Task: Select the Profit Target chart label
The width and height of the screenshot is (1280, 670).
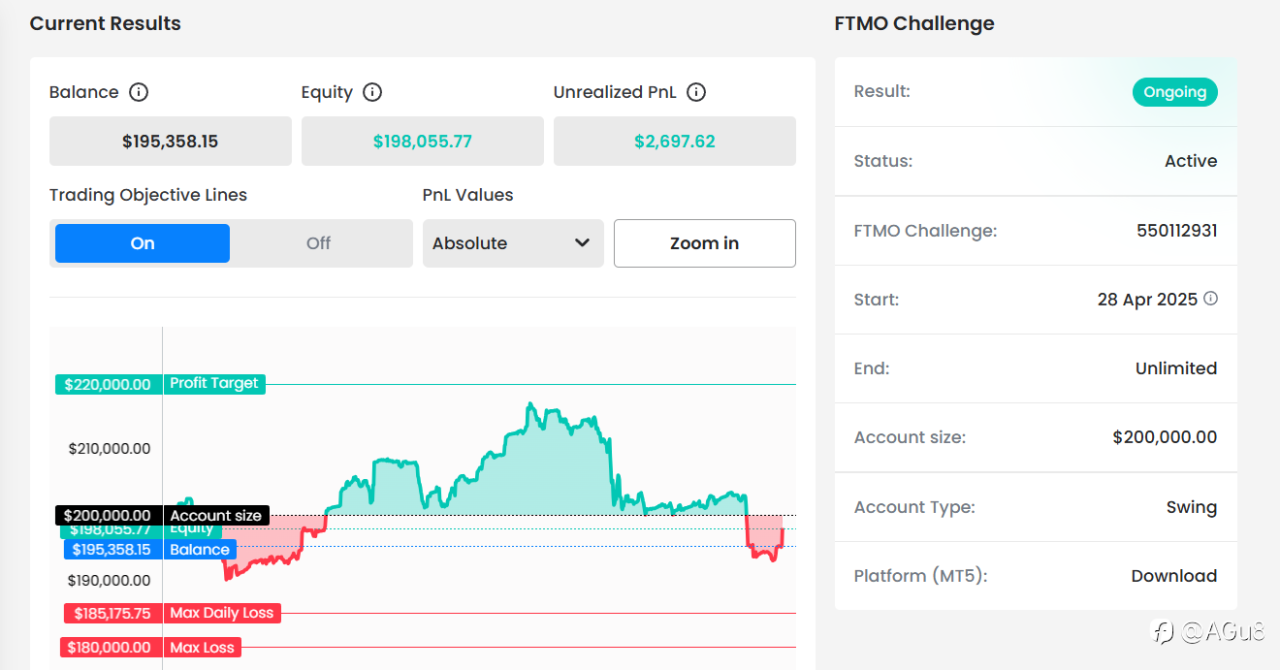Action: tap(214, 383)
